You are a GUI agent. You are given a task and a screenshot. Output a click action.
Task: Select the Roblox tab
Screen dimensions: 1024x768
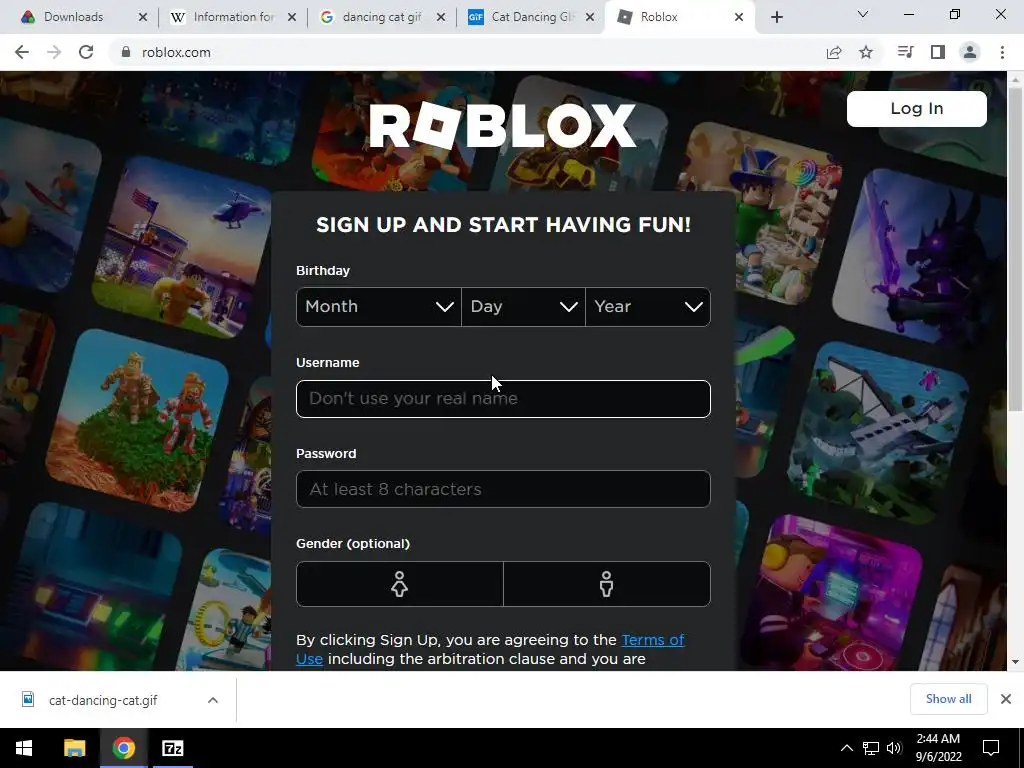(679, 17)
